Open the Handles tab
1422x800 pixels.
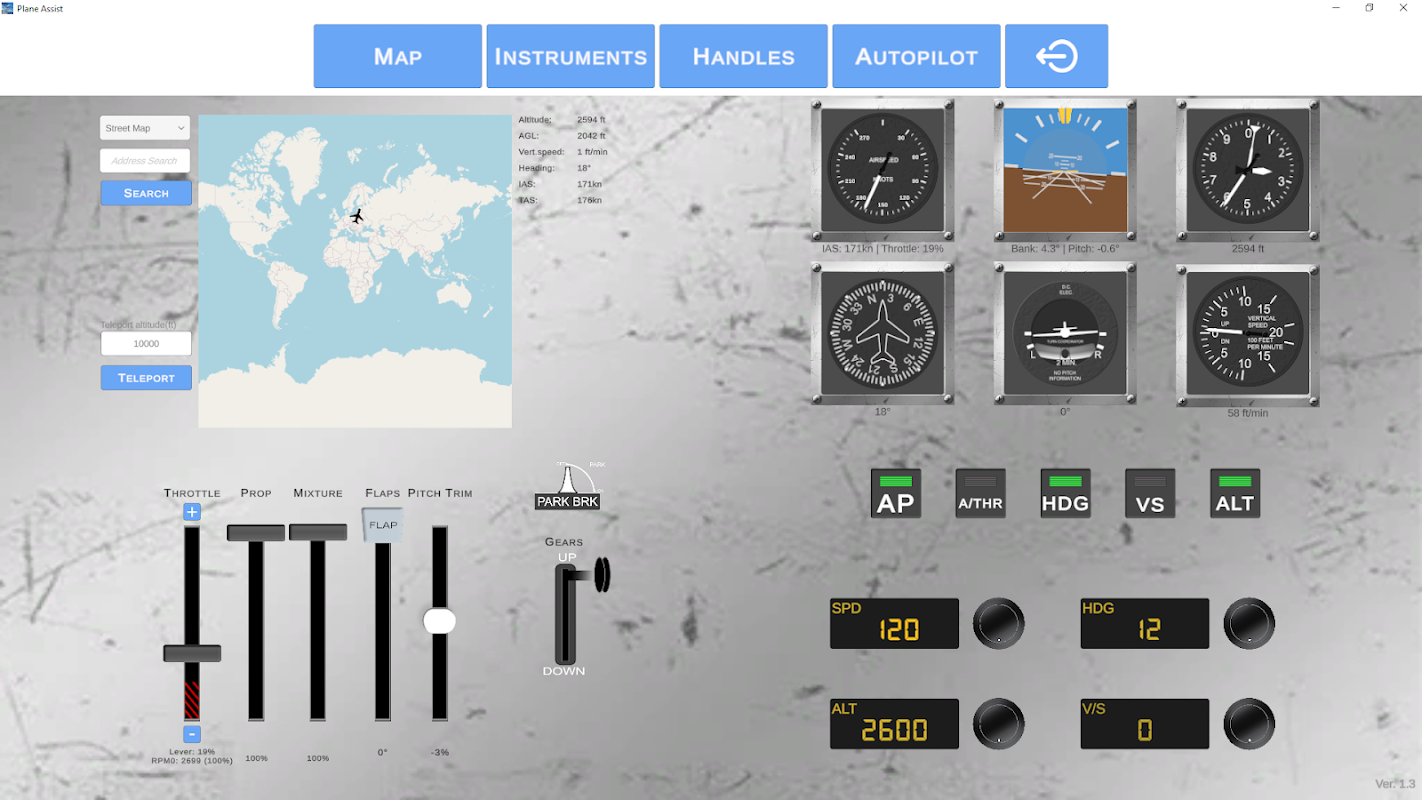(743, 56)
